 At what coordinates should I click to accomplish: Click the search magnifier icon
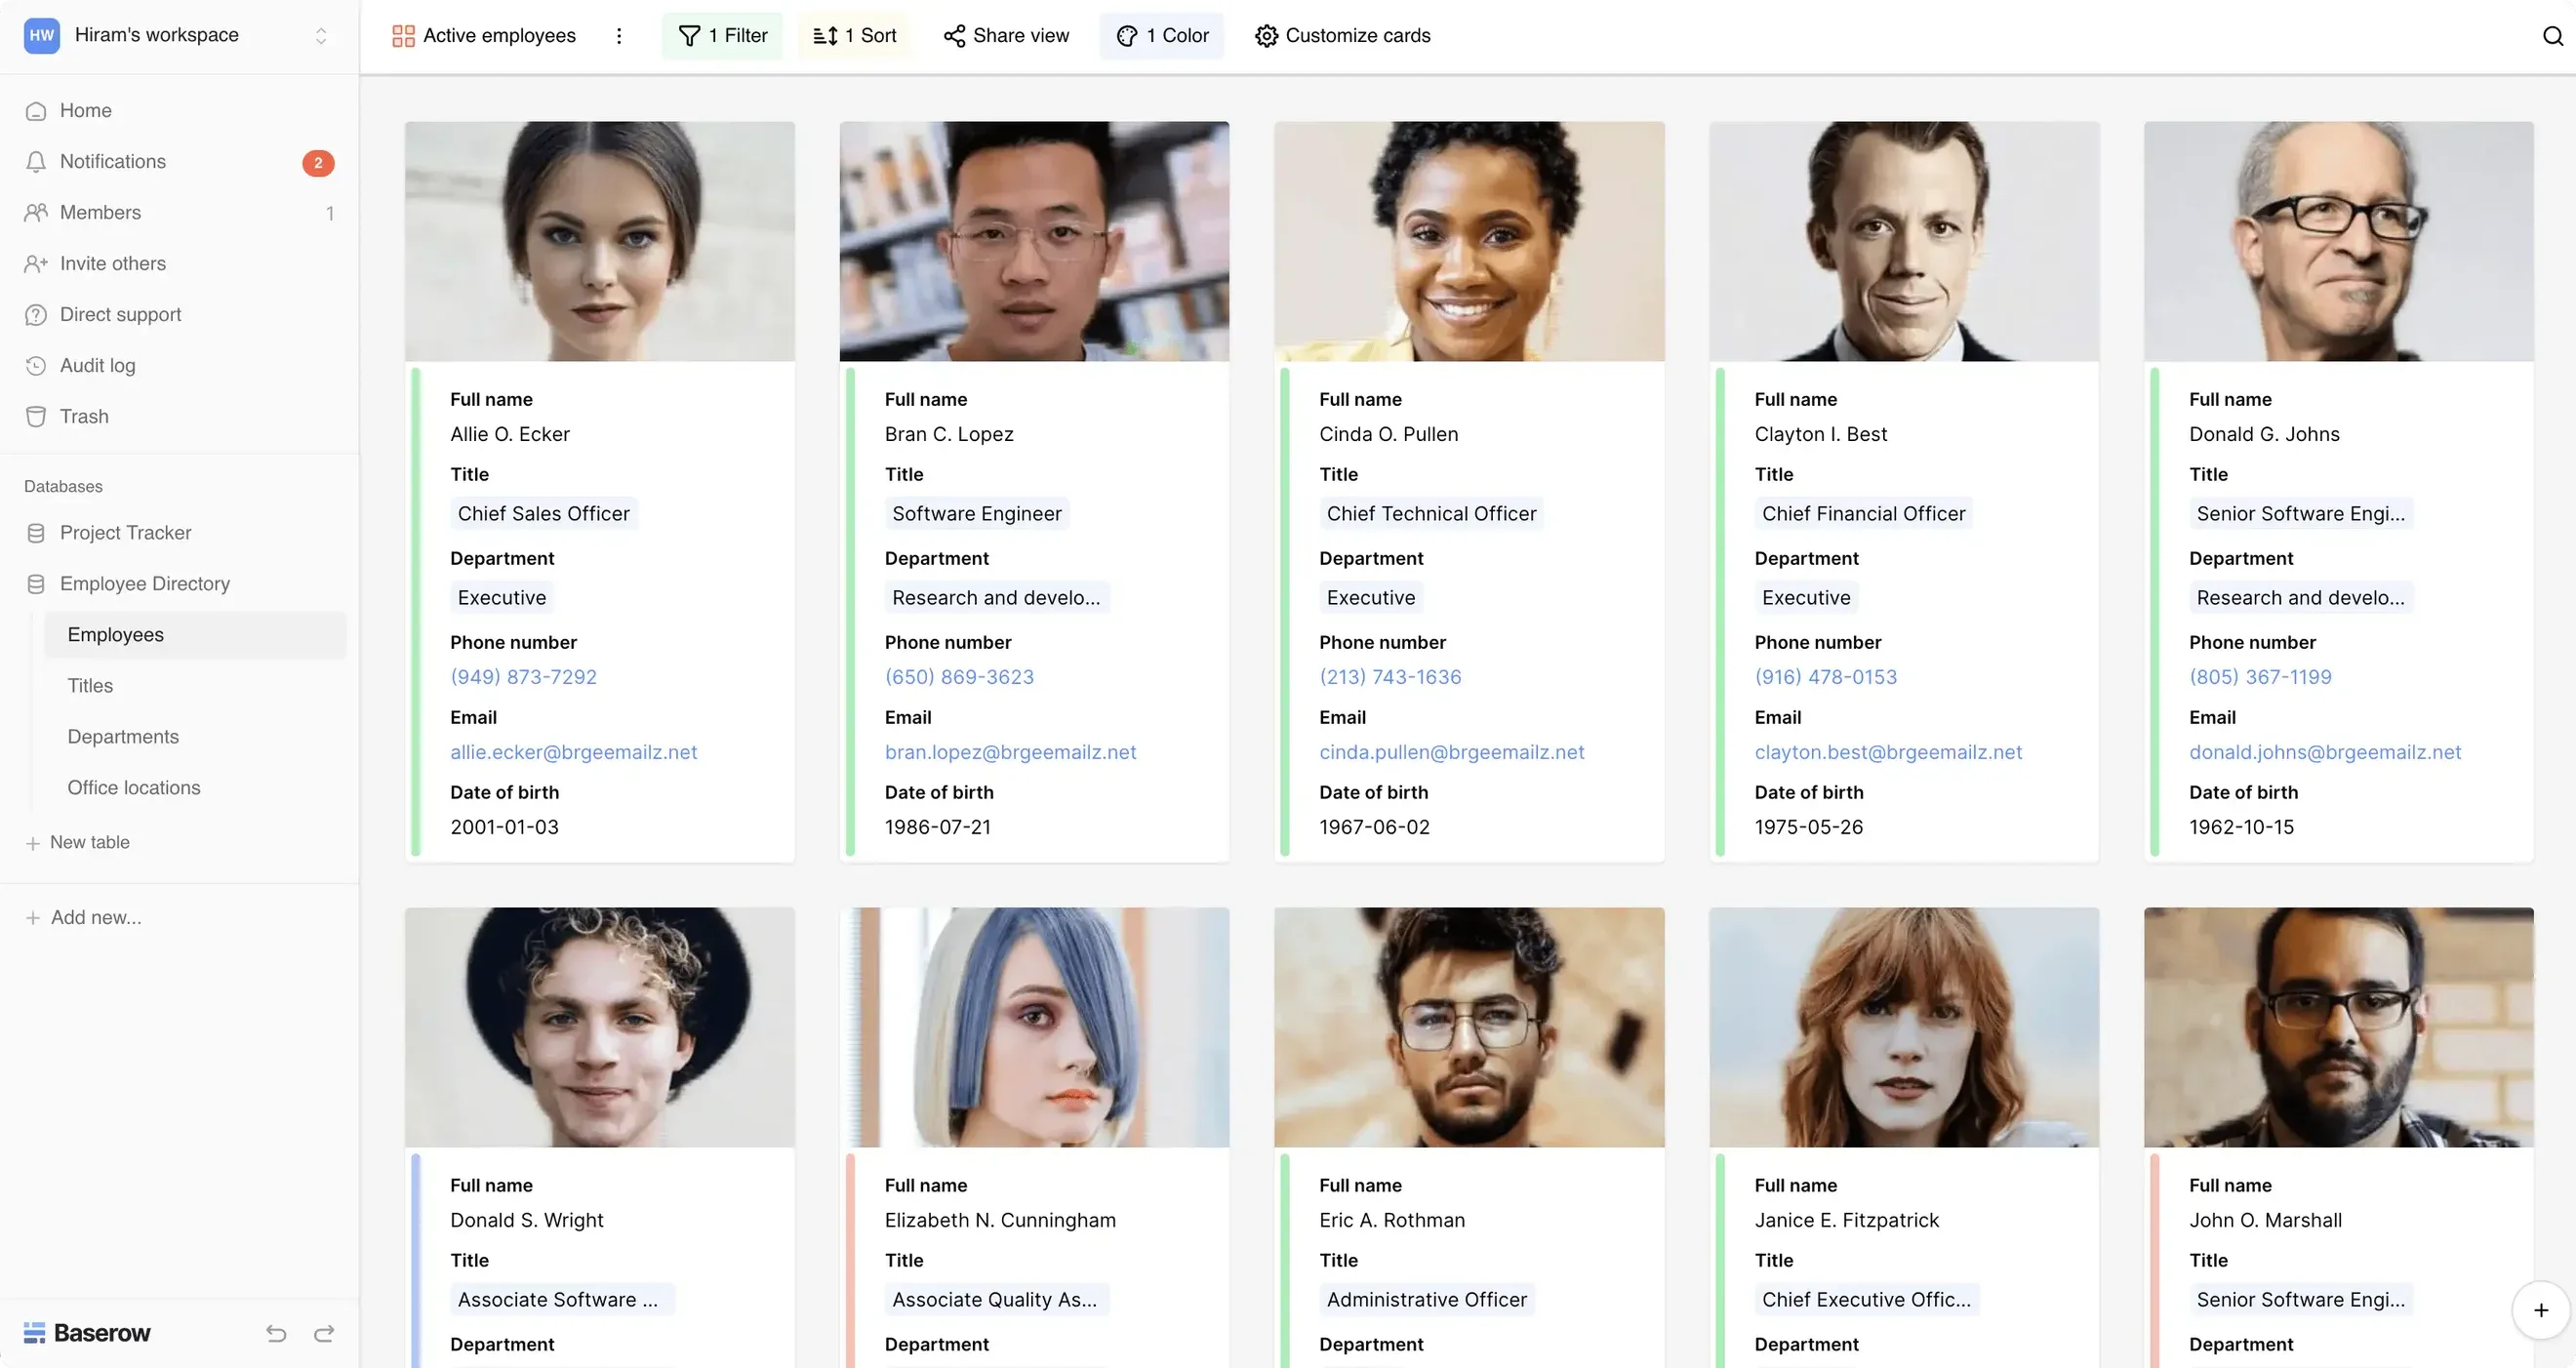click(x=2553, y=36)
